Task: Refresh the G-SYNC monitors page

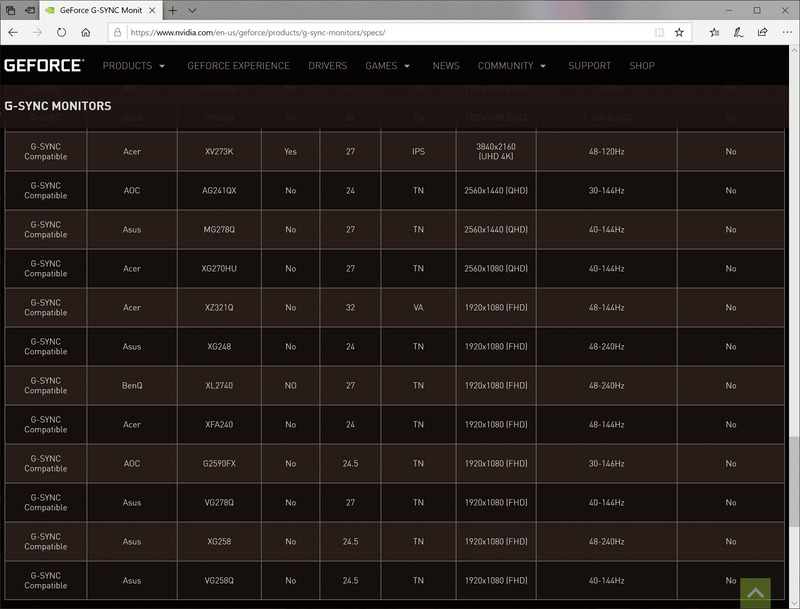Action: pyautogui.click(x=61, y=32)
